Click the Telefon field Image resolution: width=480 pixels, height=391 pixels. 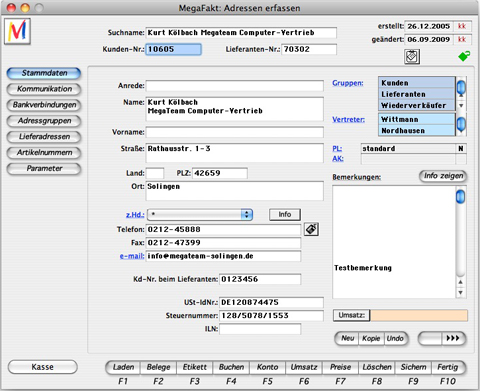223,229
